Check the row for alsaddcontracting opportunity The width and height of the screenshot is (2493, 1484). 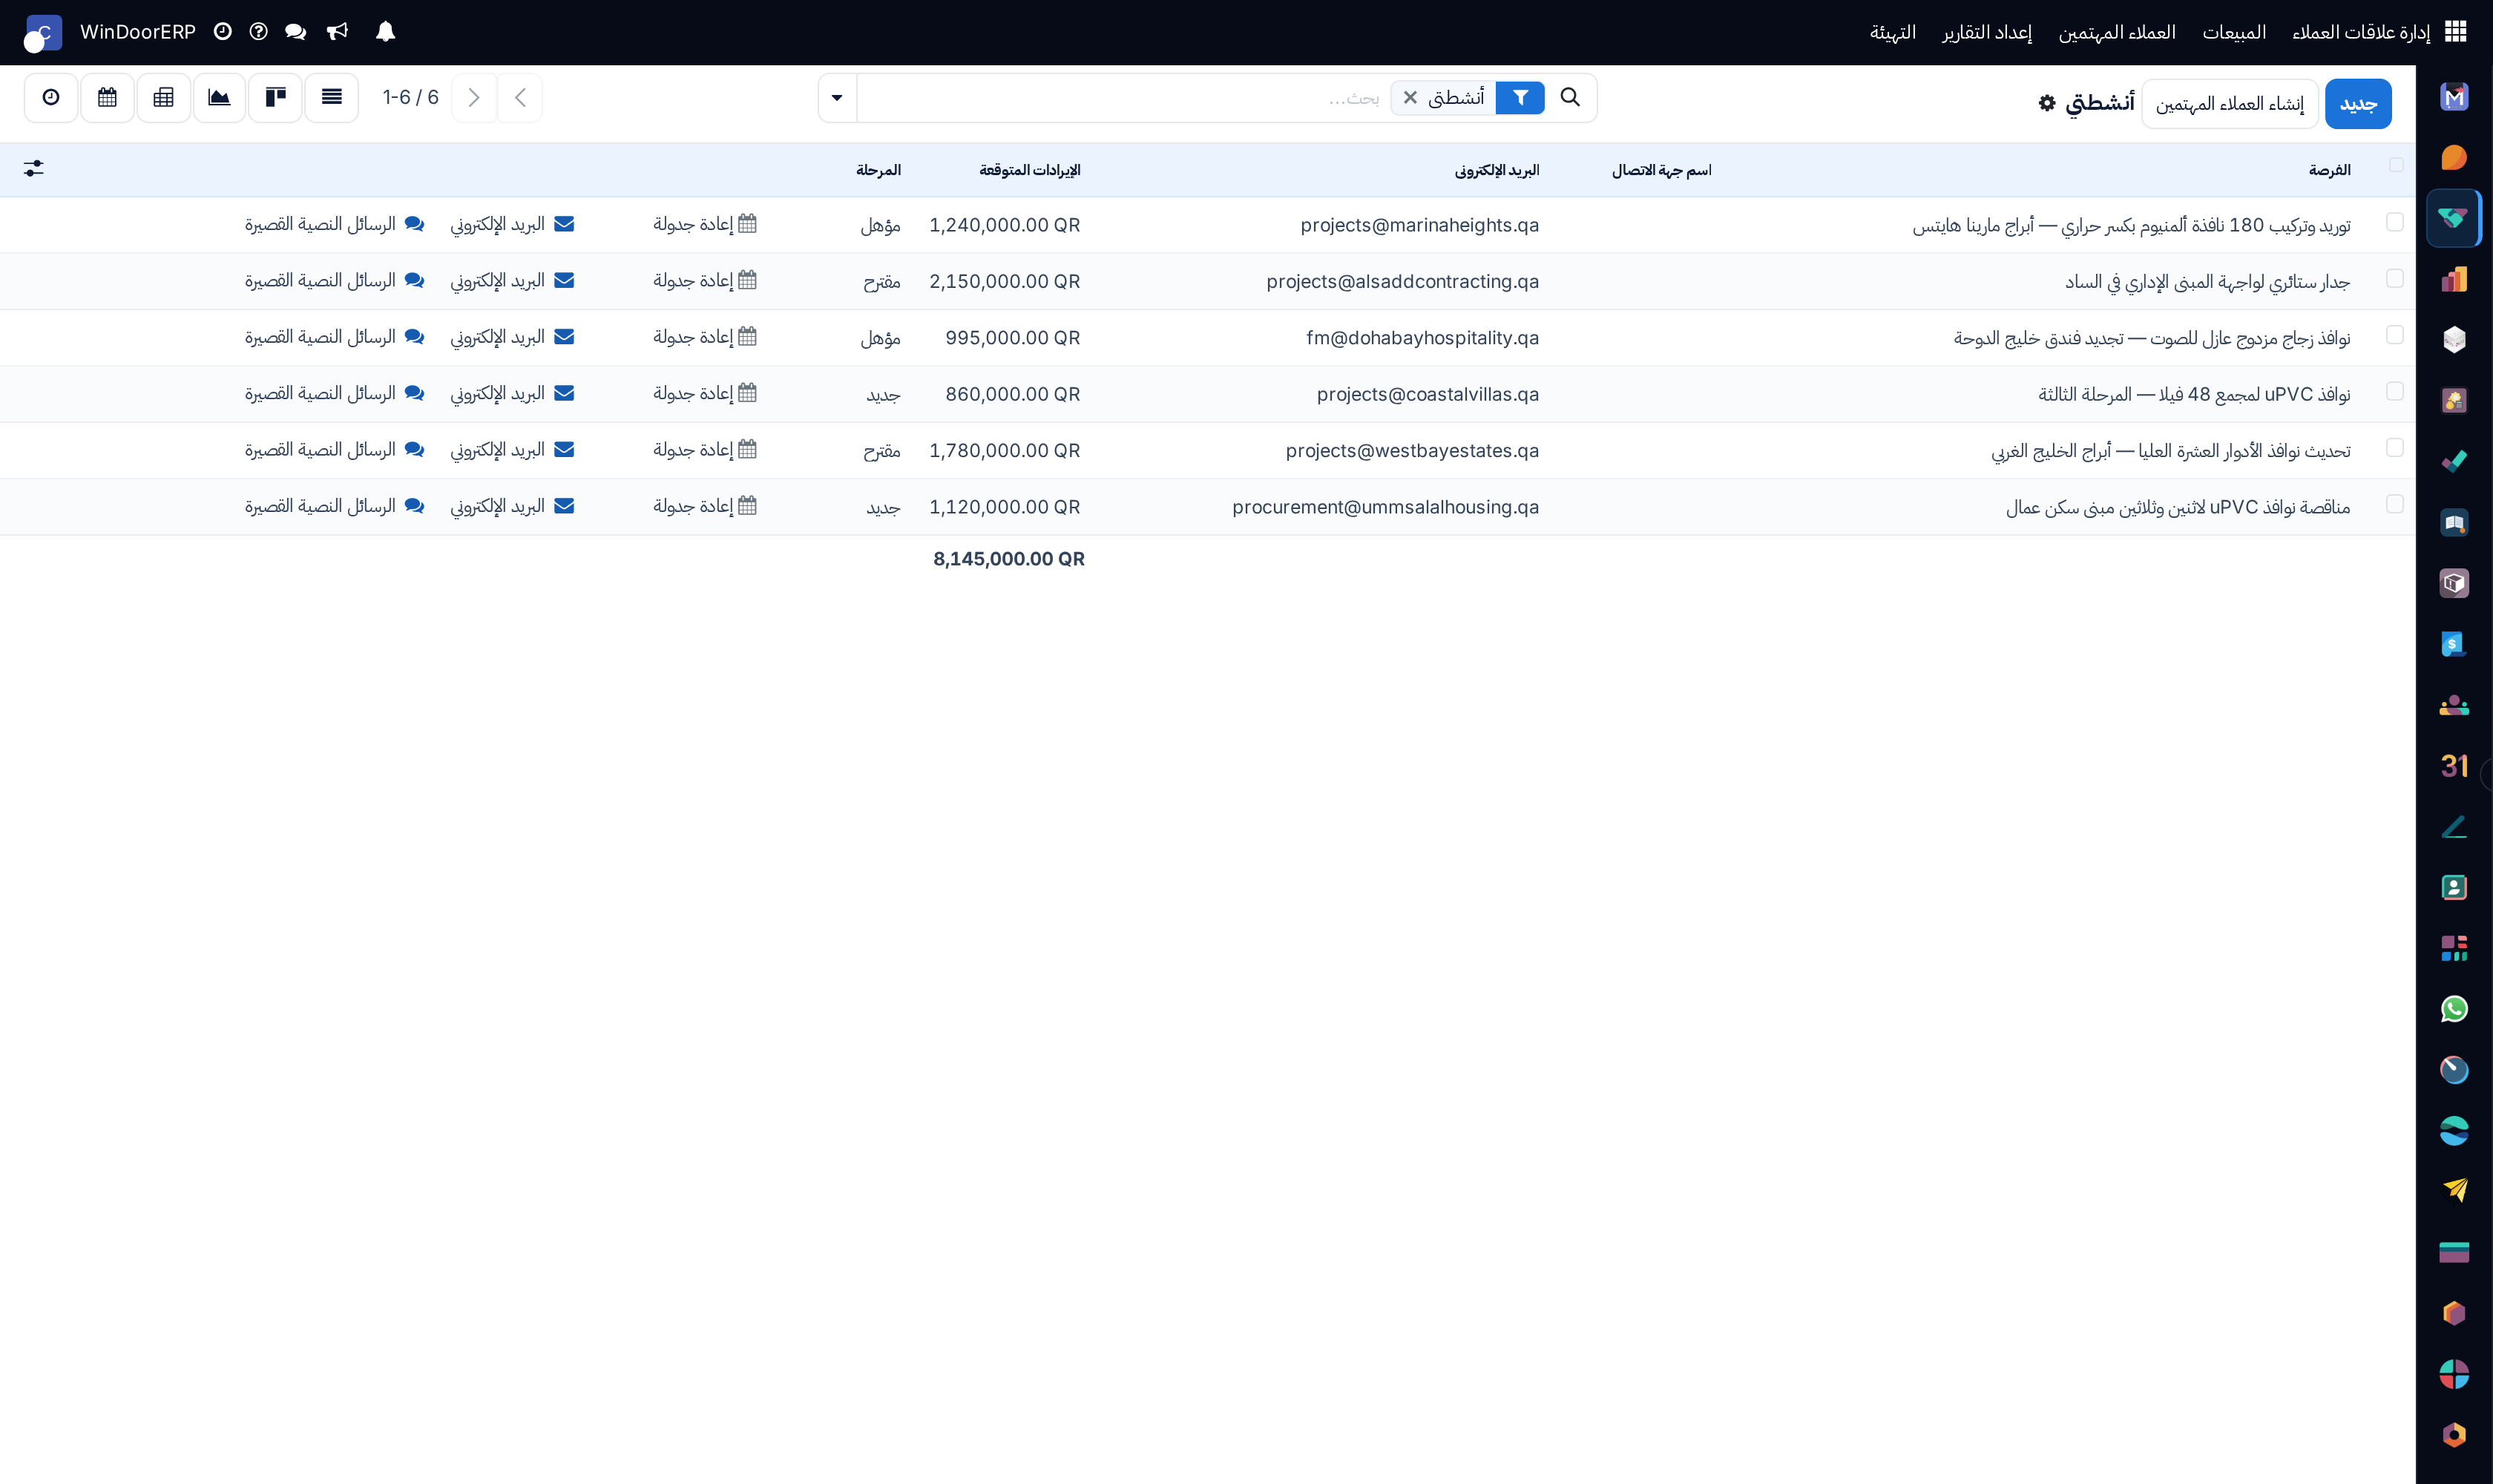point(2394,278)
